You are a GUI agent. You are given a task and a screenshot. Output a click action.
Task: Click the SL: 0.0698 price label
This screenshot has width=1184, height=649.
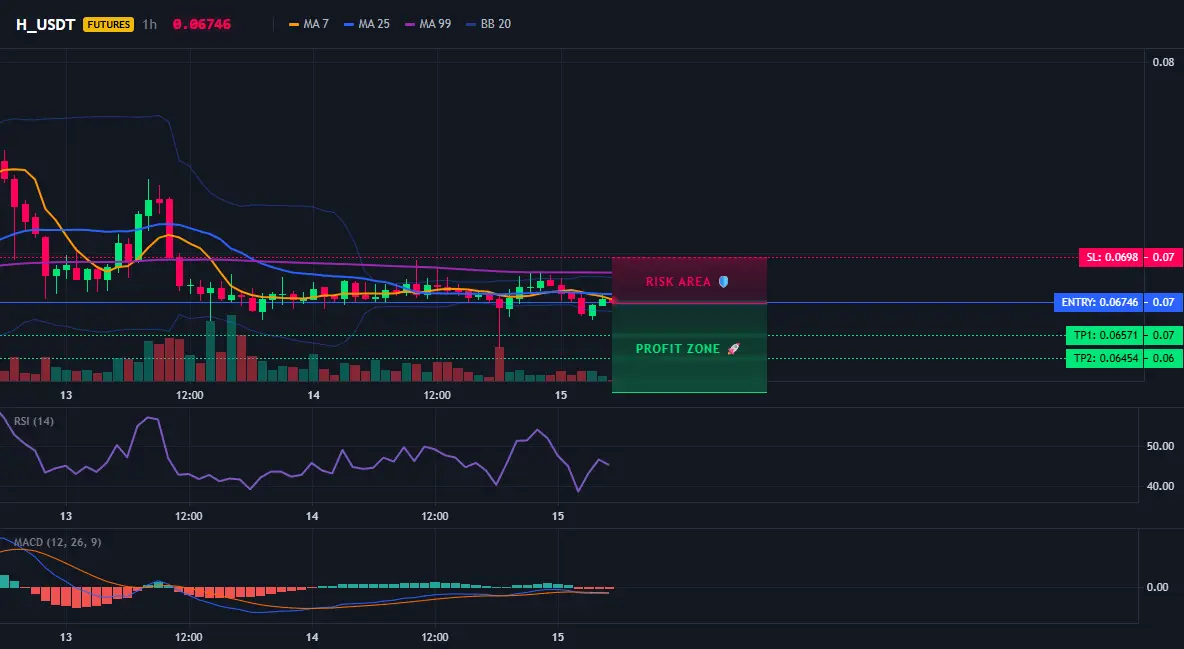point(1112,258)
